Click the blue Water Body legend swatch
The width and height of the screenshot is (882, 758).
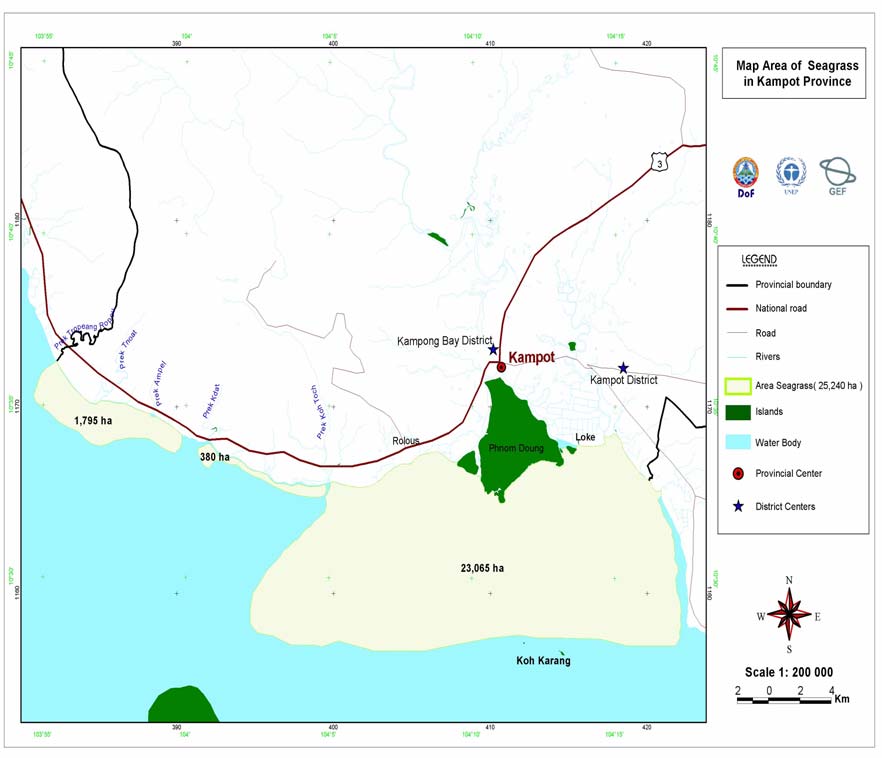[738, 442]
